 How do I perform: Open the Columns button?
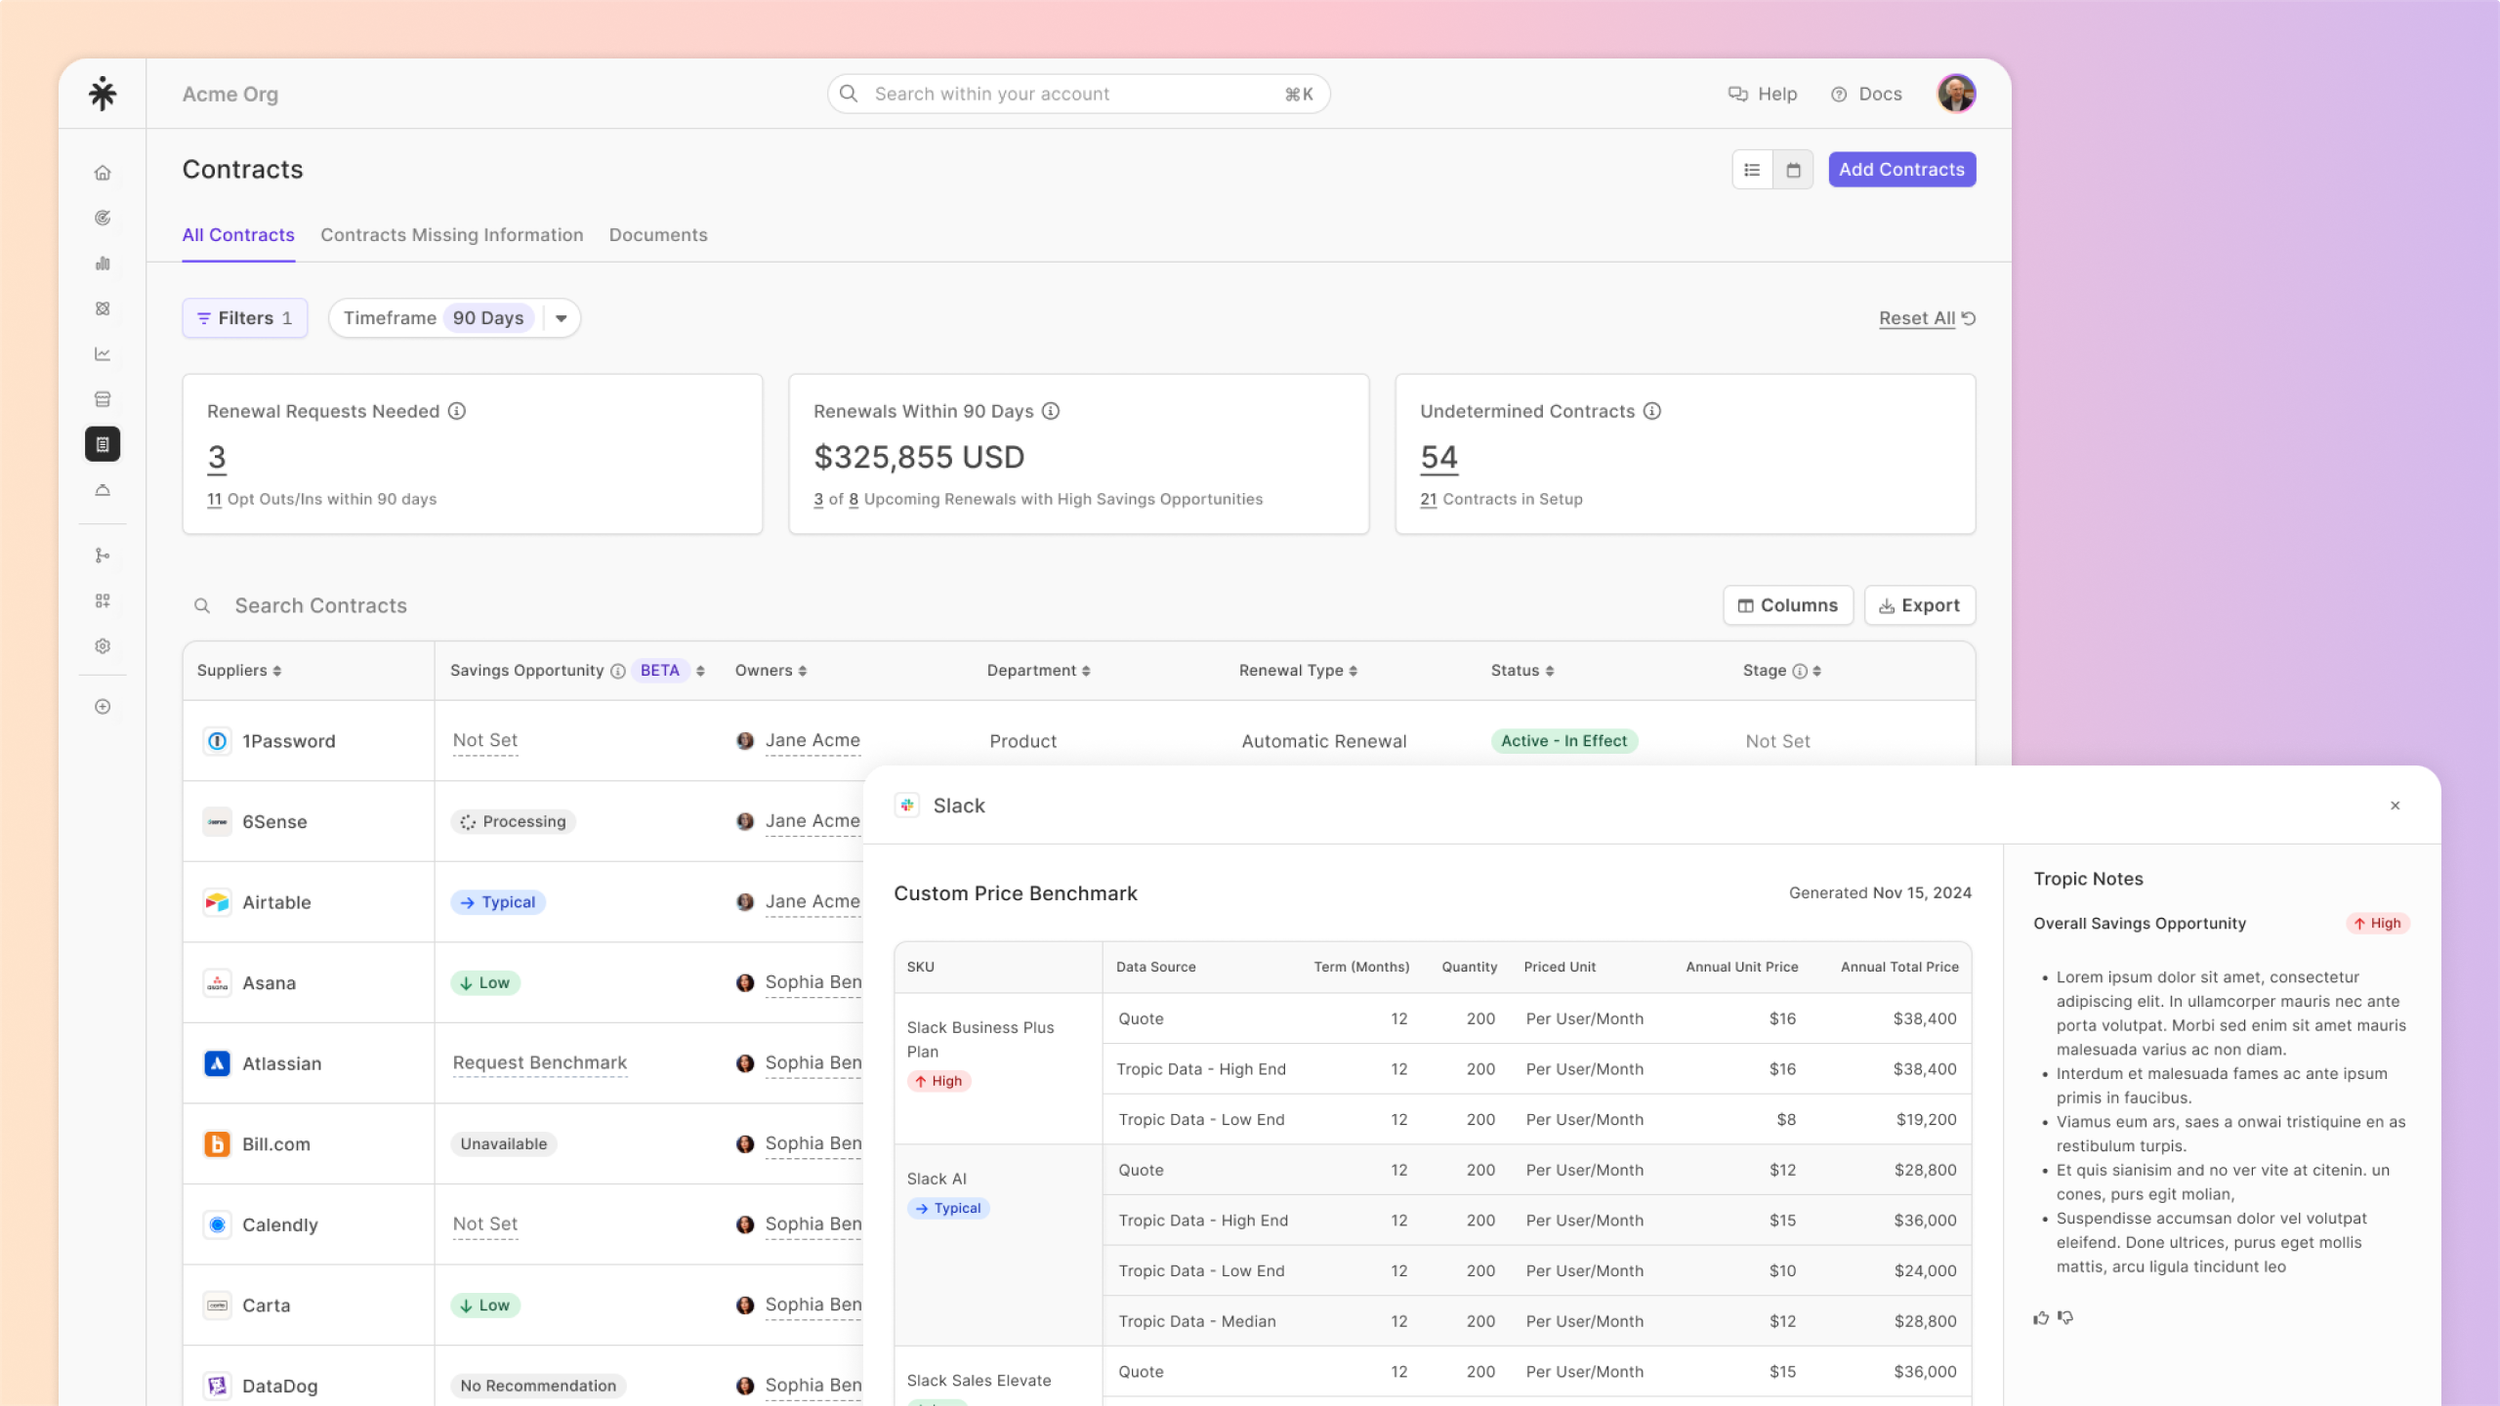[1787, 605]
